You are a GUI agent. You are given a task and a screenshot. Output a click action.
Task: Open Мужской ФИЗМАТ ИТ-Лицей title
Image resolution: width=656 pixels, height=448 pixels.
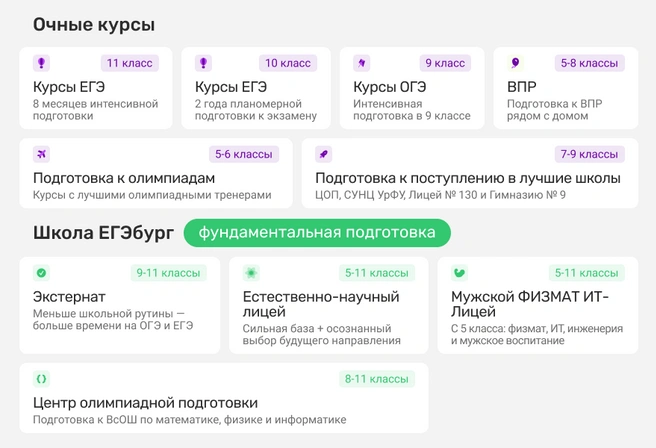tap(530, 304)
